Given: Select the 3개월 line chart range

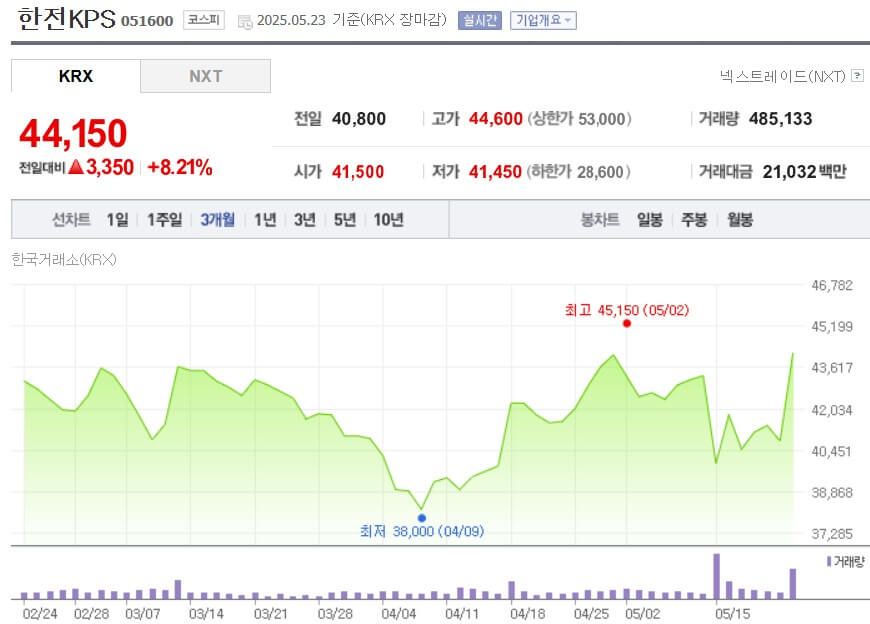Looking at the screenshot, I should [x=218, y=220].
